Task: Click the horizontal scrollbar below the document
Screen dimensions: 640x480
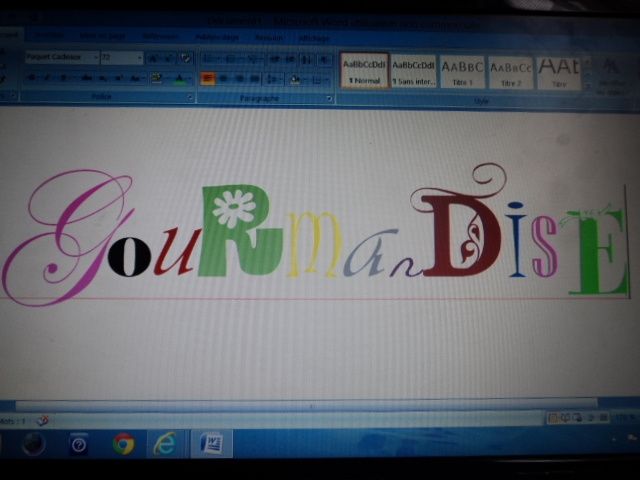Action: tap(300, 404)
